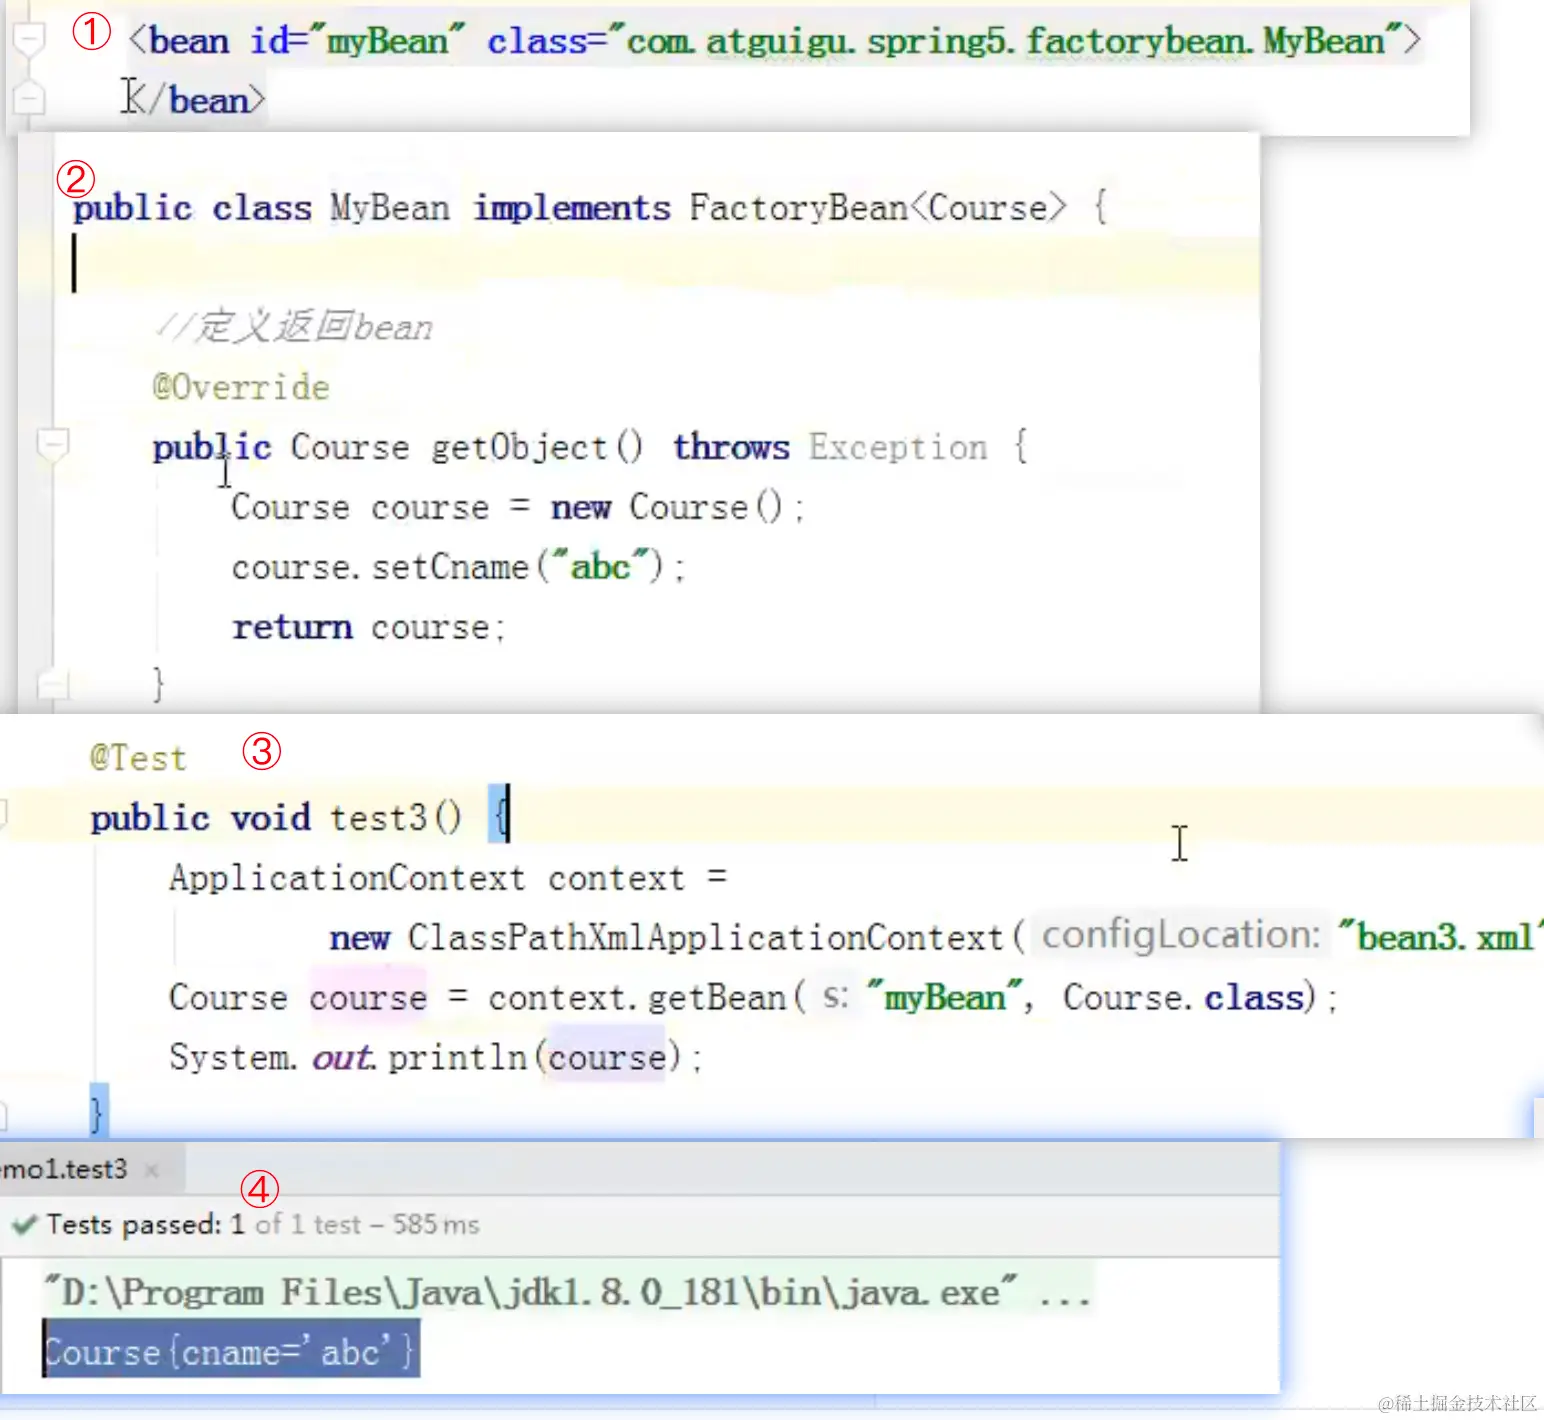Click MyBean in the class declaration
Screen dimensions: 1544x1420
click(390, 208)
